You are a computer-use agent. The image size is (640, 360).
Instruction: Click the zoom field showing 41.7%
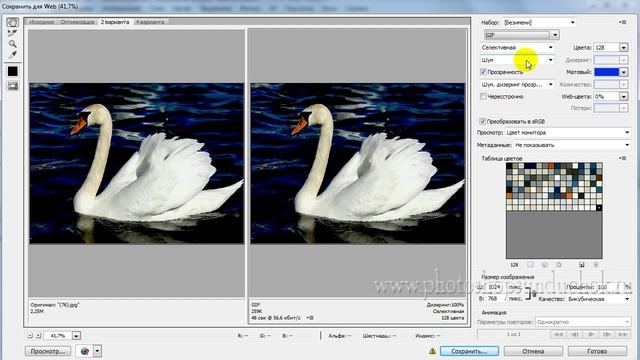pyautogui.click(x=58, y=336)
